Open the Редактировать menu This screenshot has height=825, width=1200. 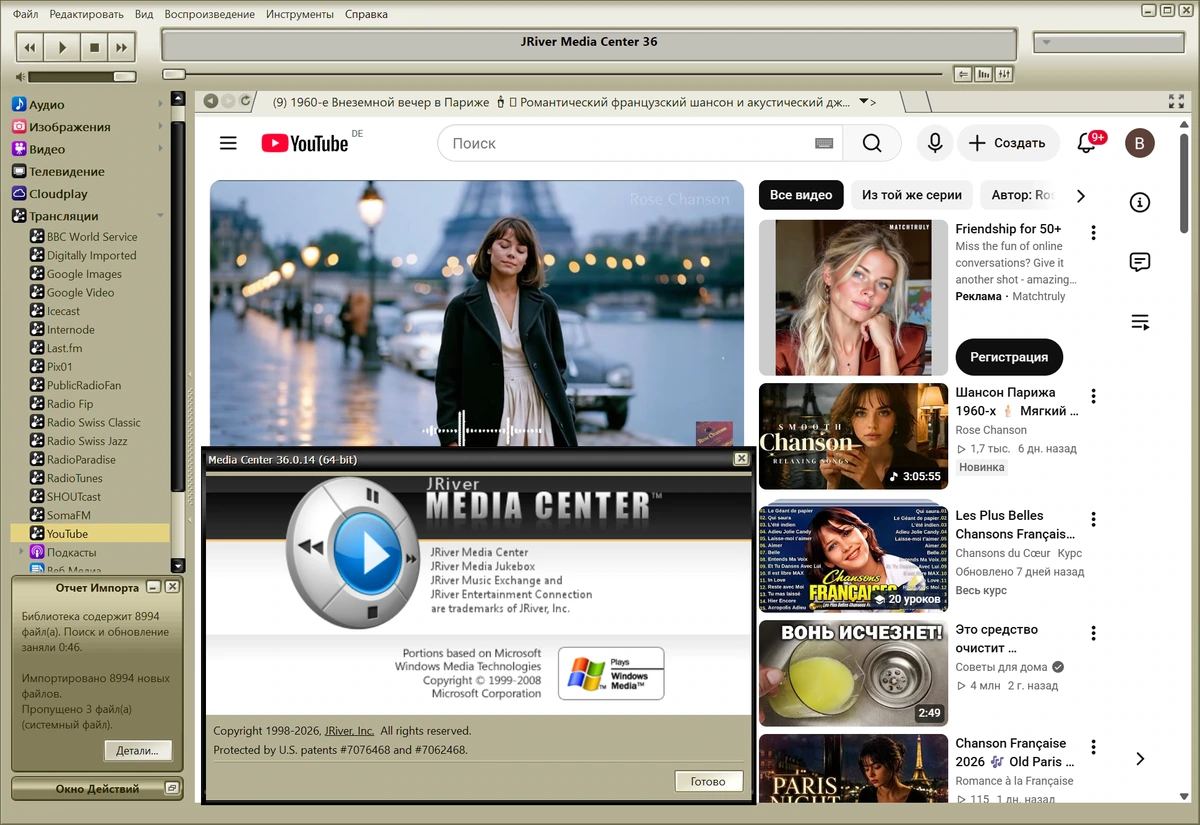click(x=86, y=14)
